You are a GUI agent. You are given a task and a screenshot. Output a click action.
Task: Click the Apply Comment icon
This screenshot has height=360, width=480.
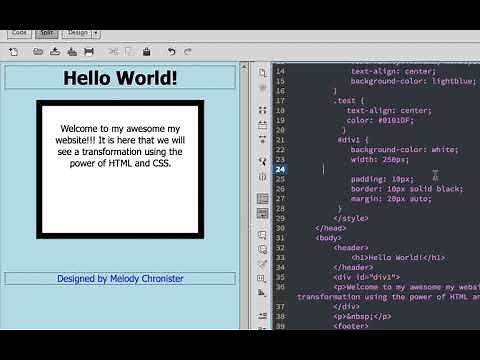click(263, 235)
